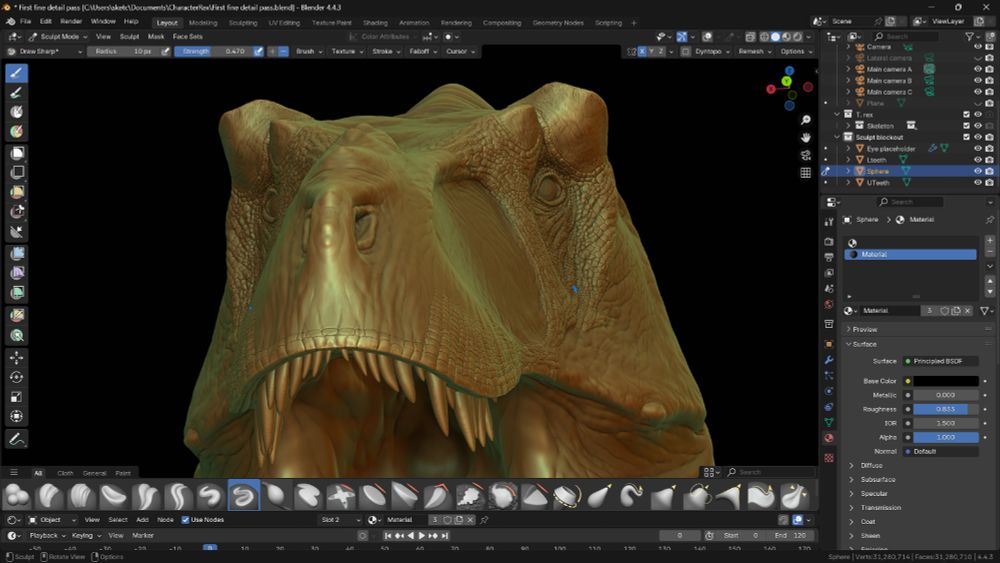Screen dimensions: 1000x563
Task: Switch brush direction to subtract
Action: click(284, 51)
